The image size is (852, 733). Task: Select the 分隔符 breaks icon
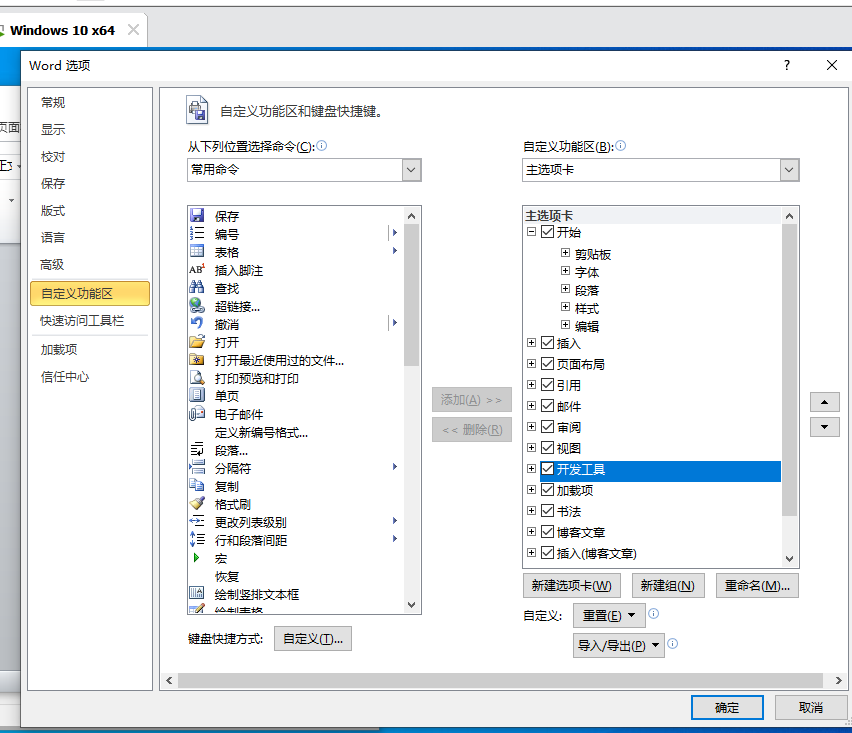197,467
